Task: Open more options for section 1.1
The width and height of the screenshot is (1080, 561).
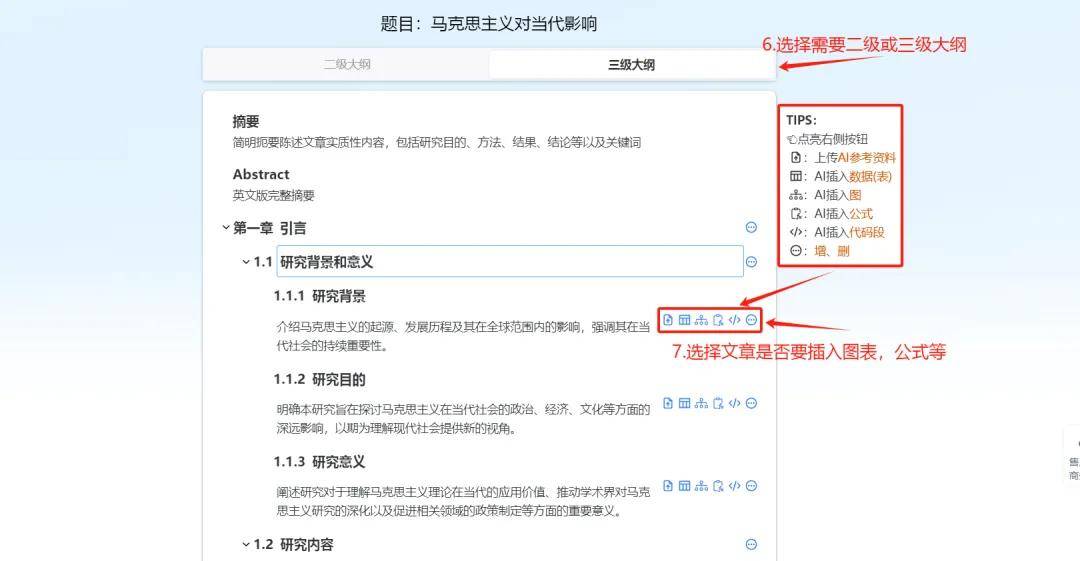Action: 751,262
